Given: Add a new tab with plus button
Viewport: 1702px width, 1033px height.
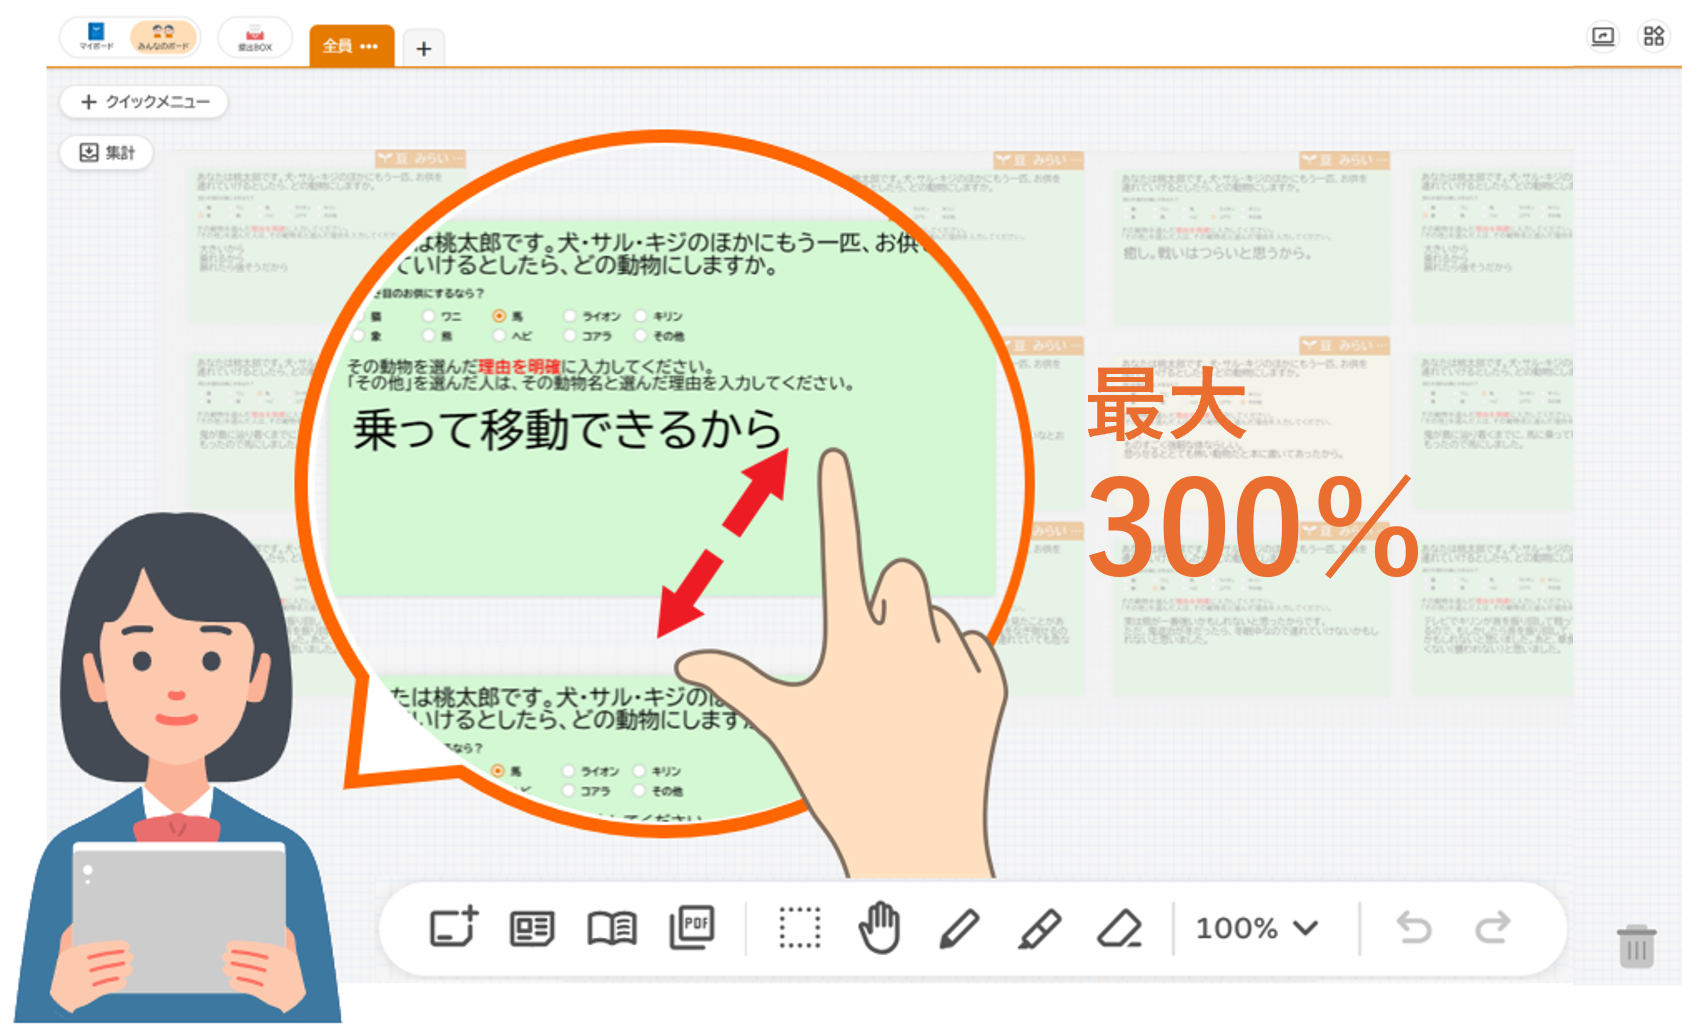Looking at the screenshot, I should coord(424,48).
